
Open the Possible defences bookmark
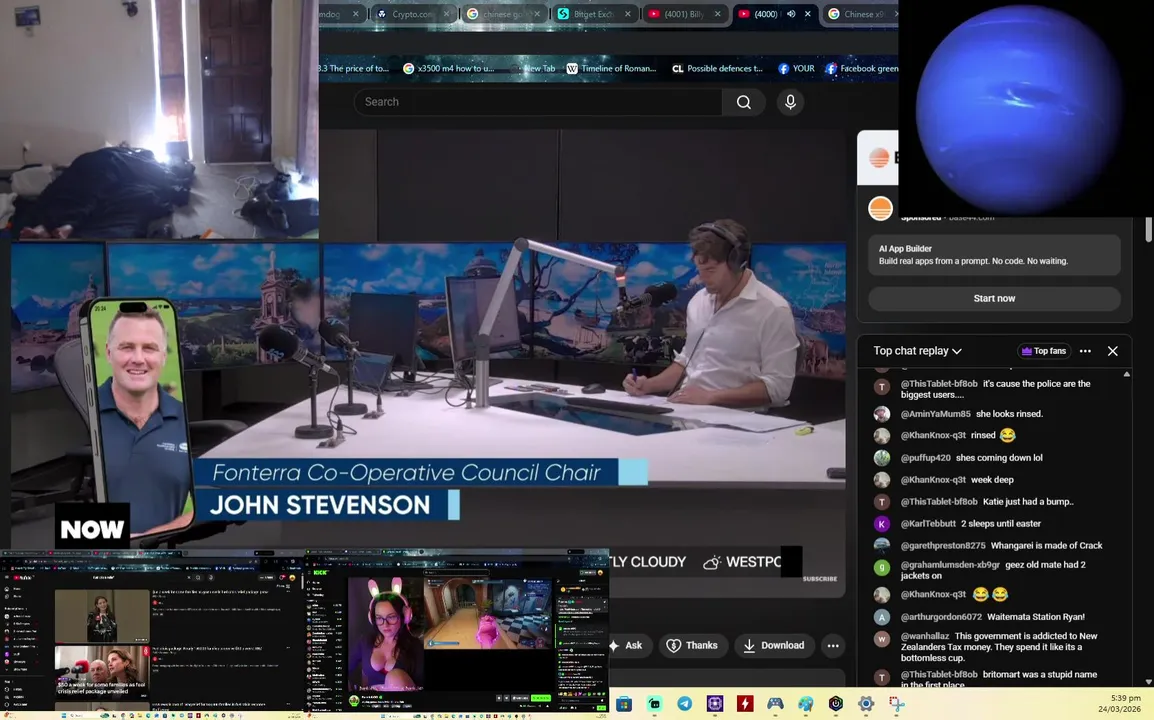718,68
